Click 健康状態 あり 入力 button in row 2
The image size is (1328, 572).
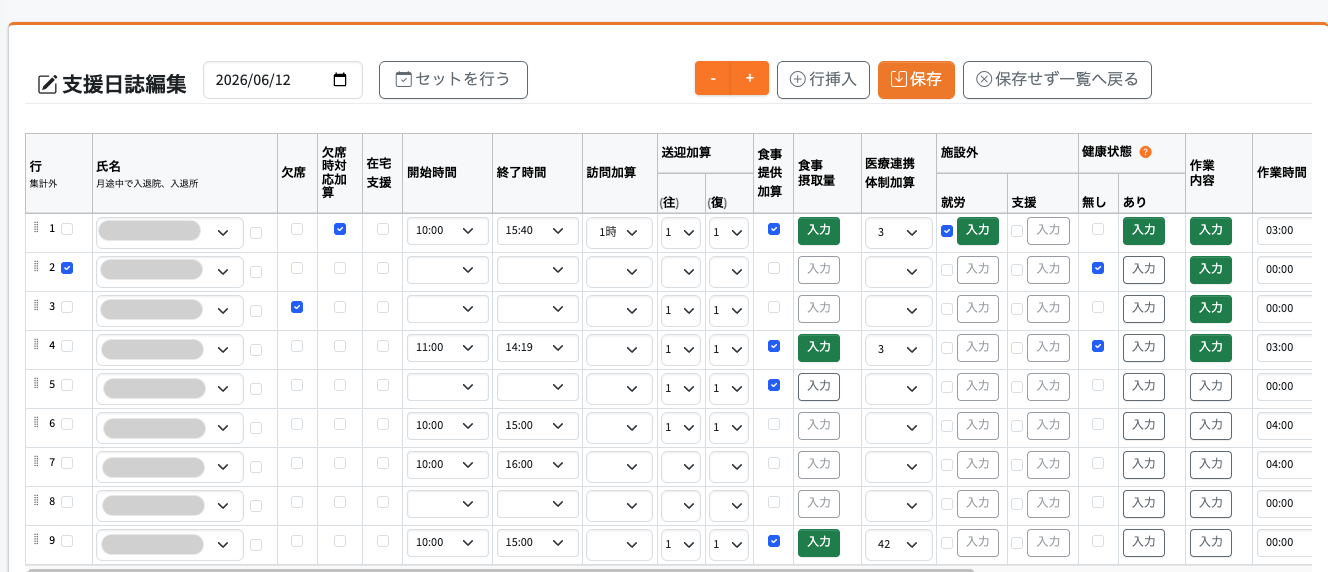point(1144,269)
